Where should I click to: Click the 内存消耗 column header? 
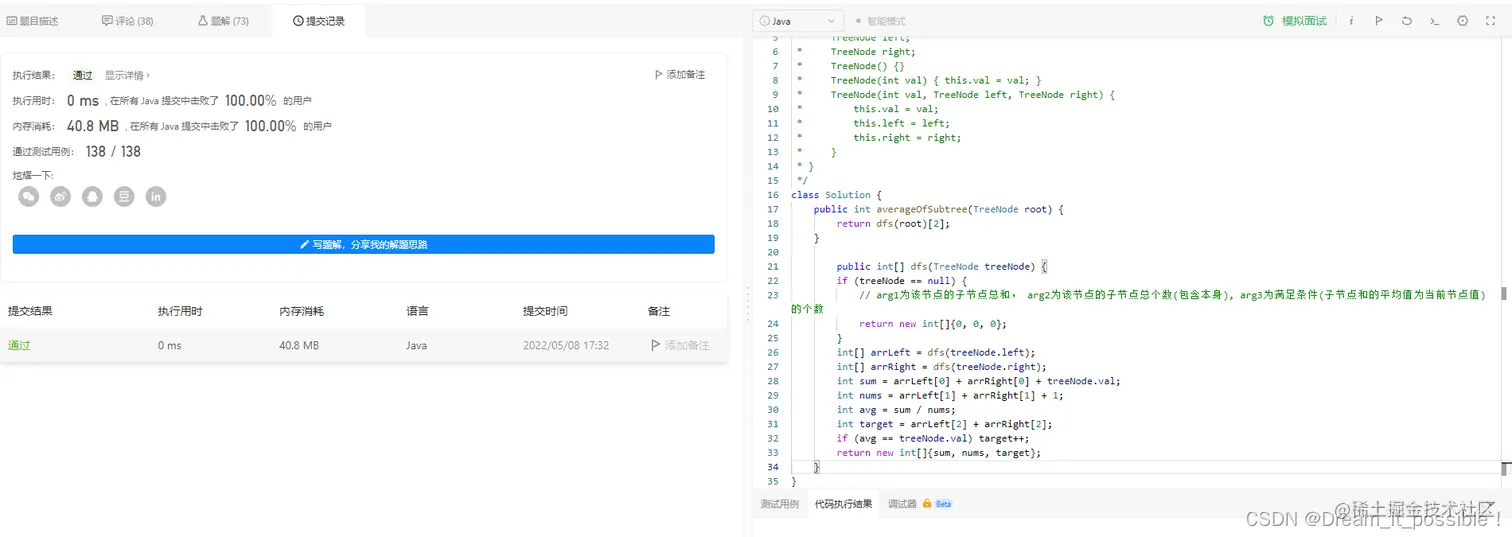coord(302,311)
